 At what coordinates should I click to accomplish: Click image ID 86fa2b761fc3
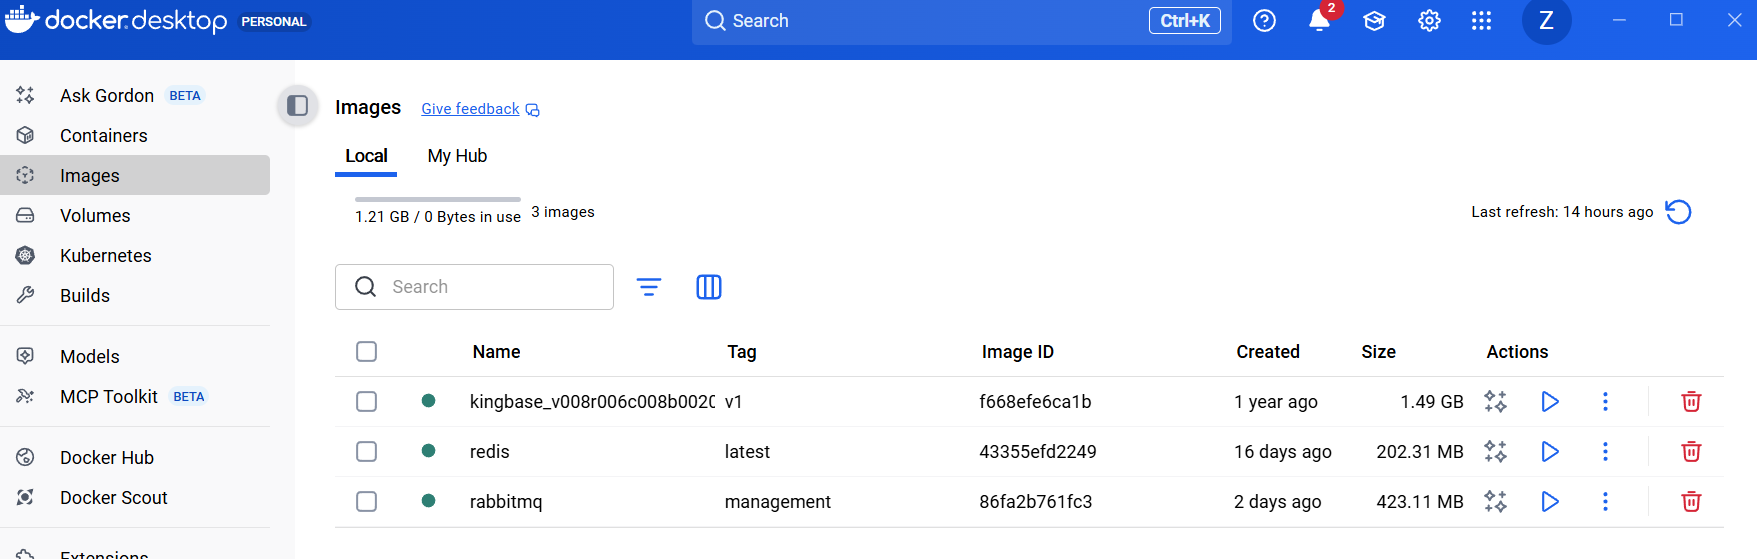pos(1035,502)
